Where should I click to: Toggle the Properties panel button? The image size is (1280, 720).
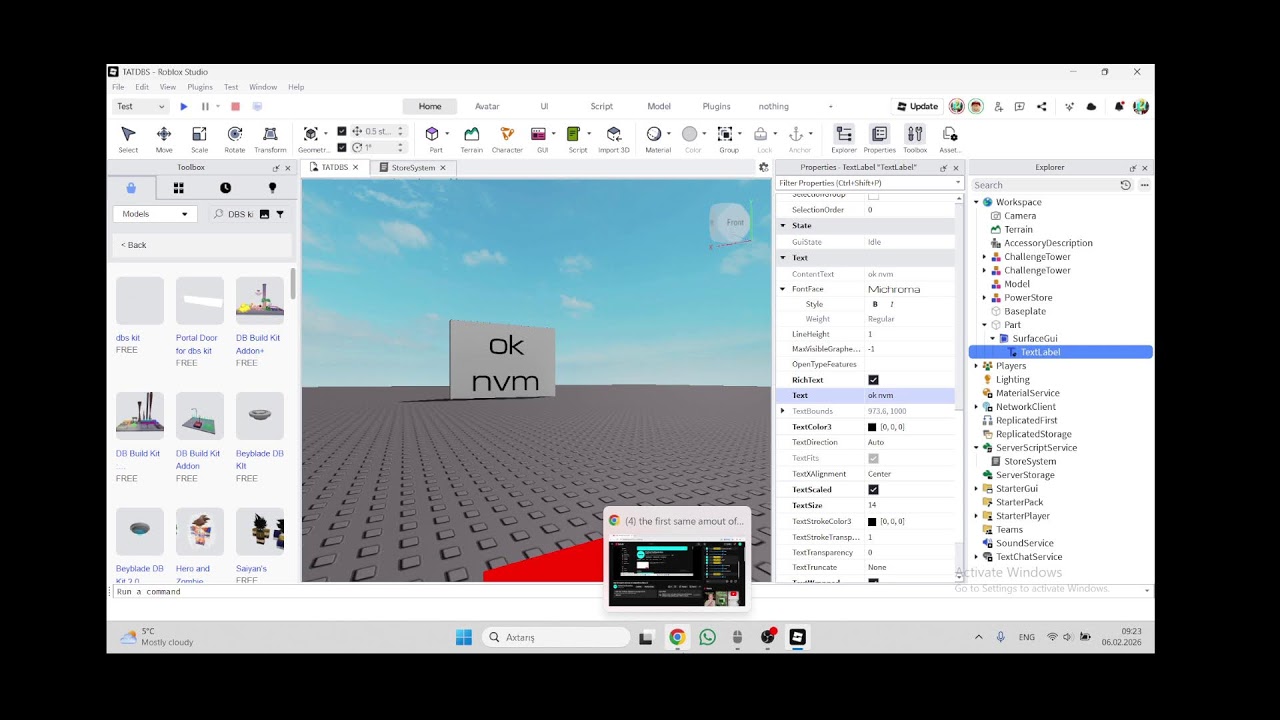point(879,139)
